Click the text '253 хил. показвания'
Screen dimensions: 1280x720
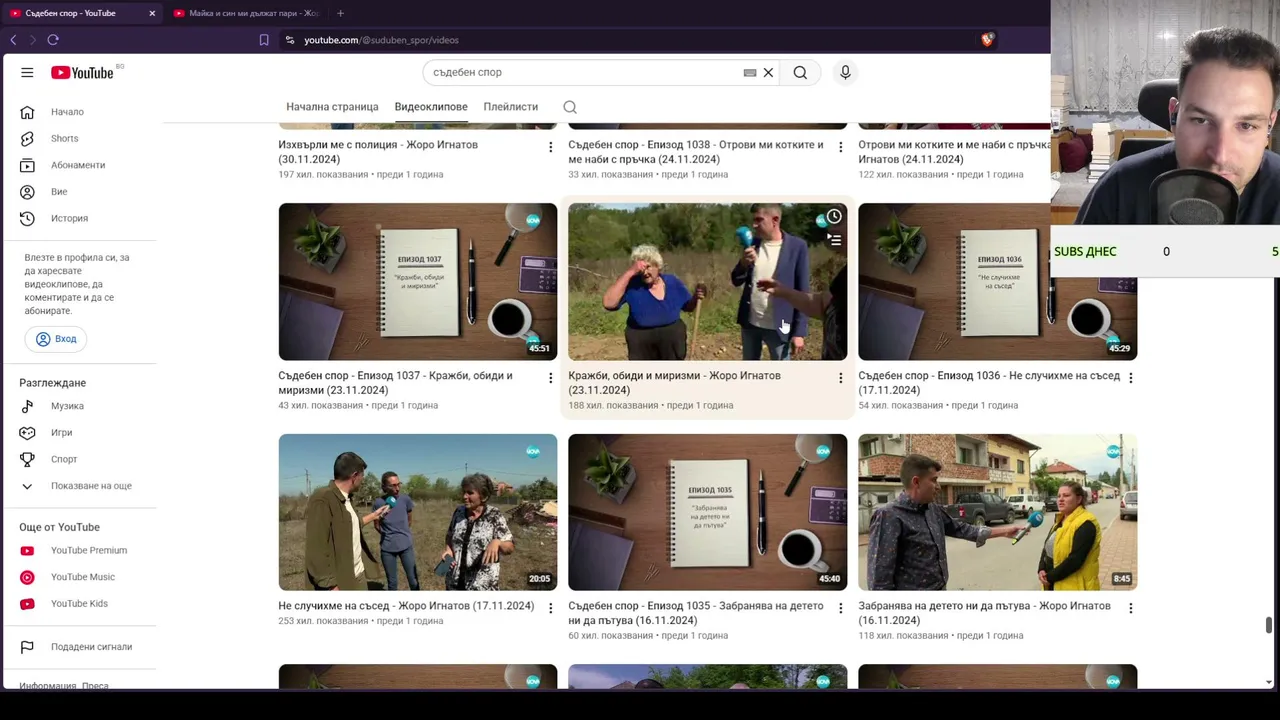321,621
